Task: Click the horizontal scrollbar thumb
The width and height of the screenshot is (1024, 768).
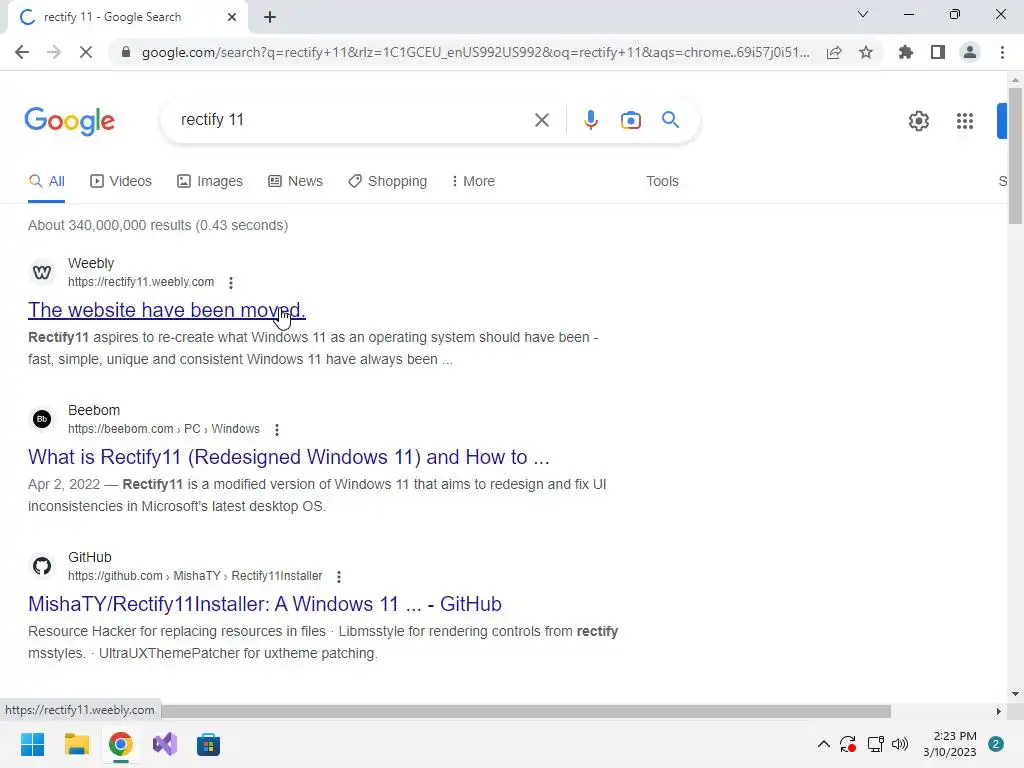Action: point(526,711)
